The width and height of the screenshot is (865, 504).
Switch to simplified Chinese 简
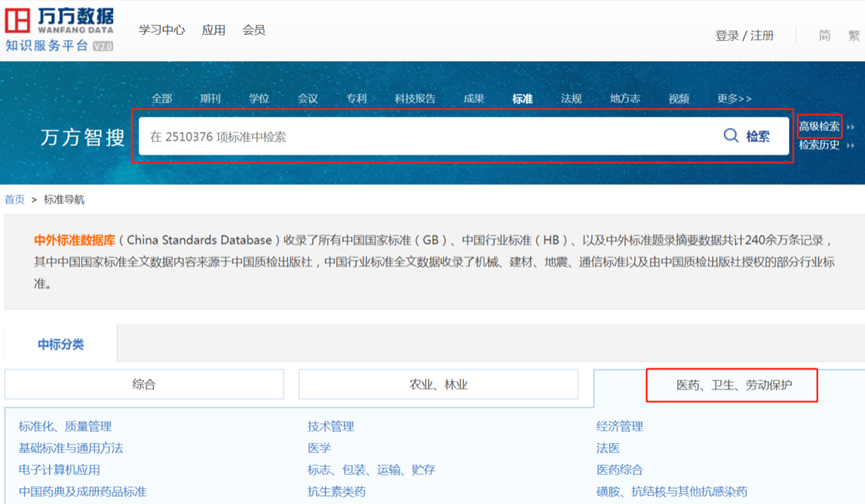coord(824,36)
